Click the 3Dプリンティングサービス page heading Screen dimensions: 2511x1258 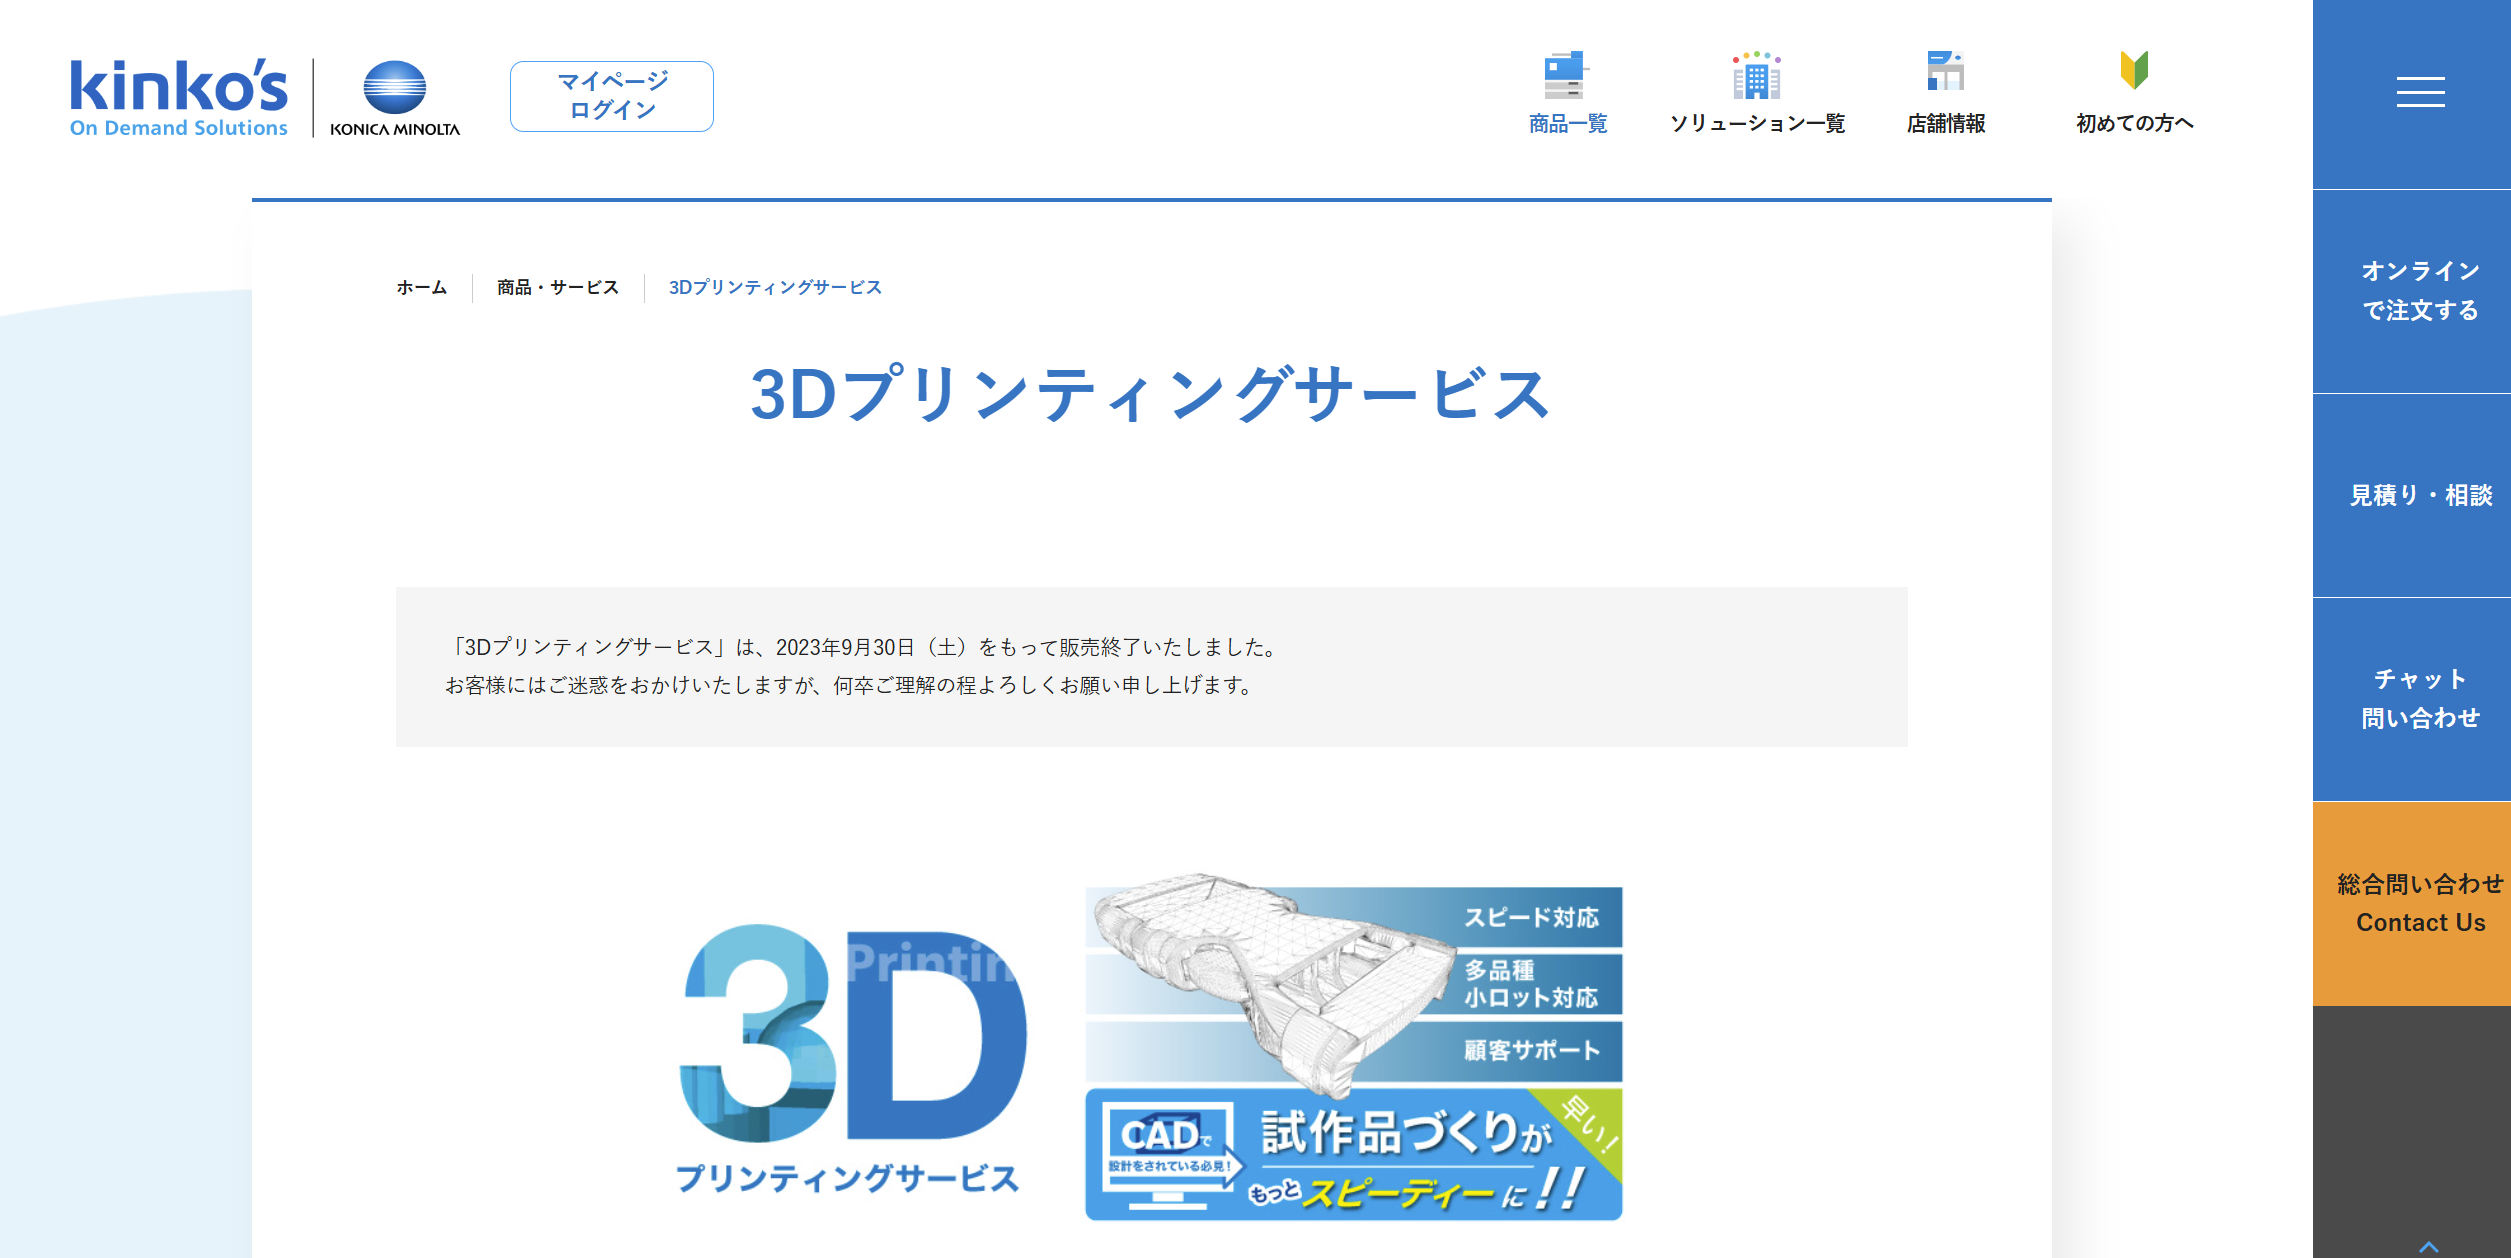pos(1151,394)
